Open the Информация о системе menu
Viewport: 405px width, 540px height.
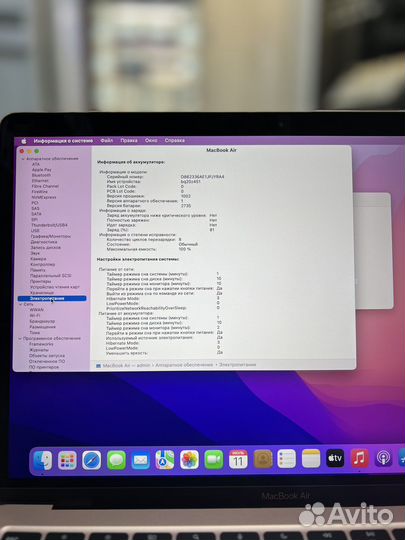63,141
